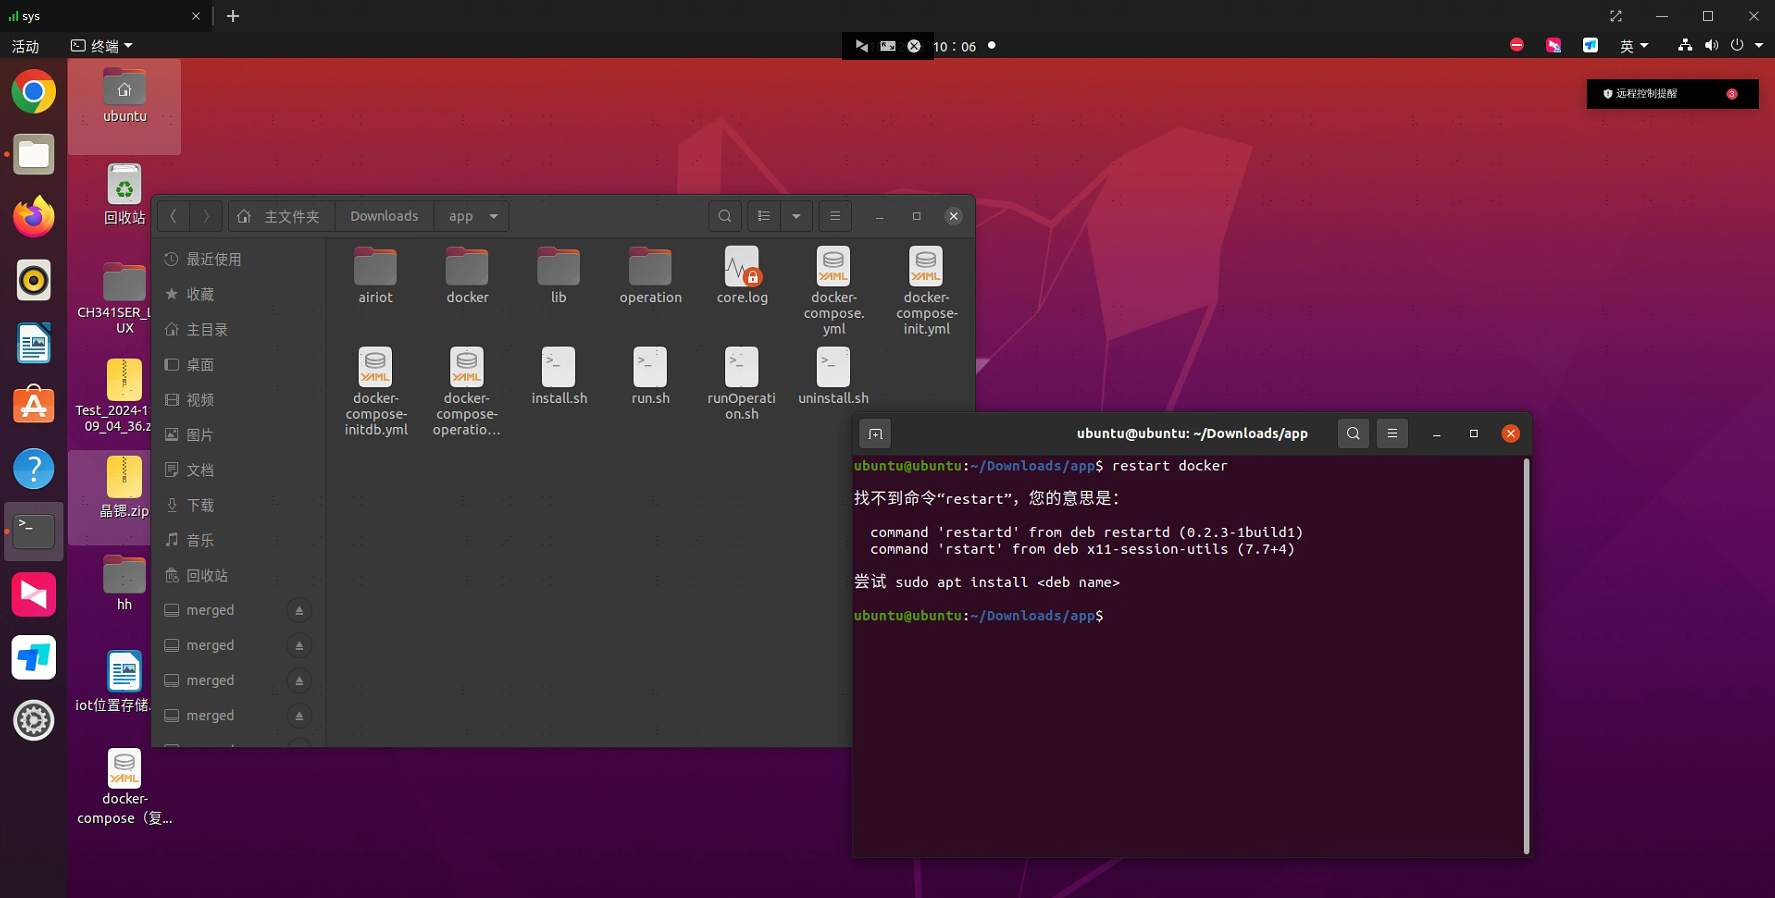Open view options dropdown arrow
Viewport: 1775px width, 898px height.
[x=796, y=216]
